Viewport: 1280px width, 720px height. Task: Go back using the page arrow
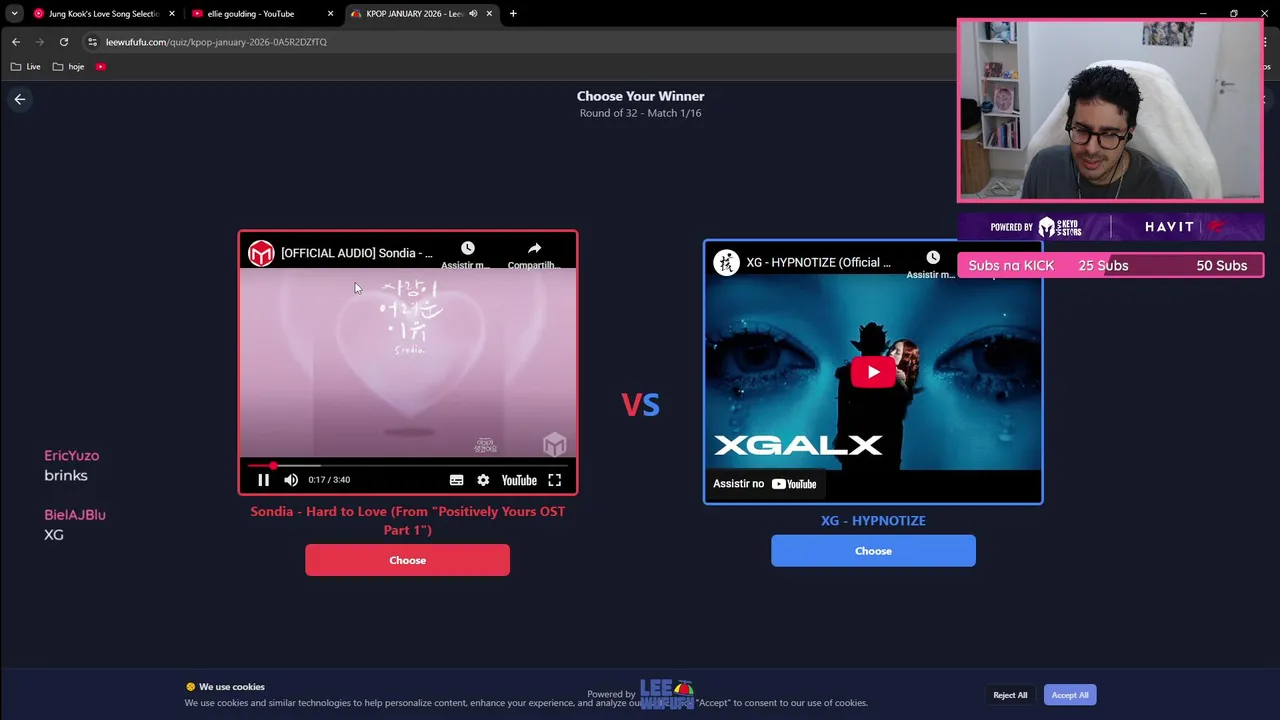[x=20, y=99]
